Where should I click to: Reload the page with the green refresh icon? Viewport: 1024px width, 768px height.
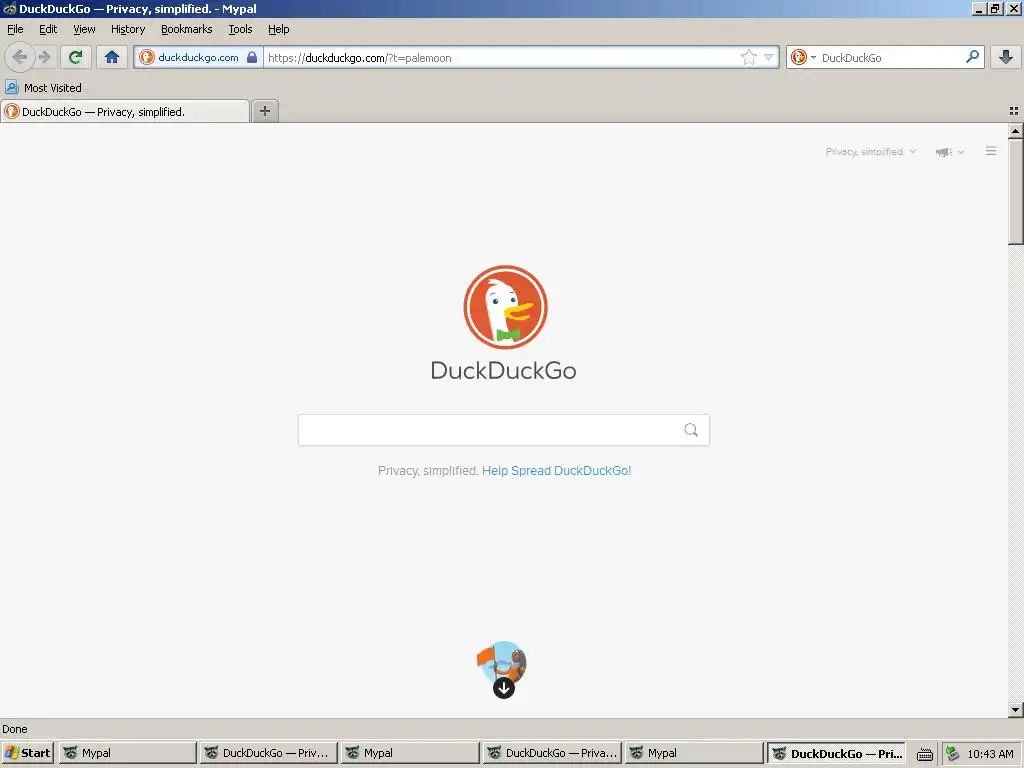76,57
